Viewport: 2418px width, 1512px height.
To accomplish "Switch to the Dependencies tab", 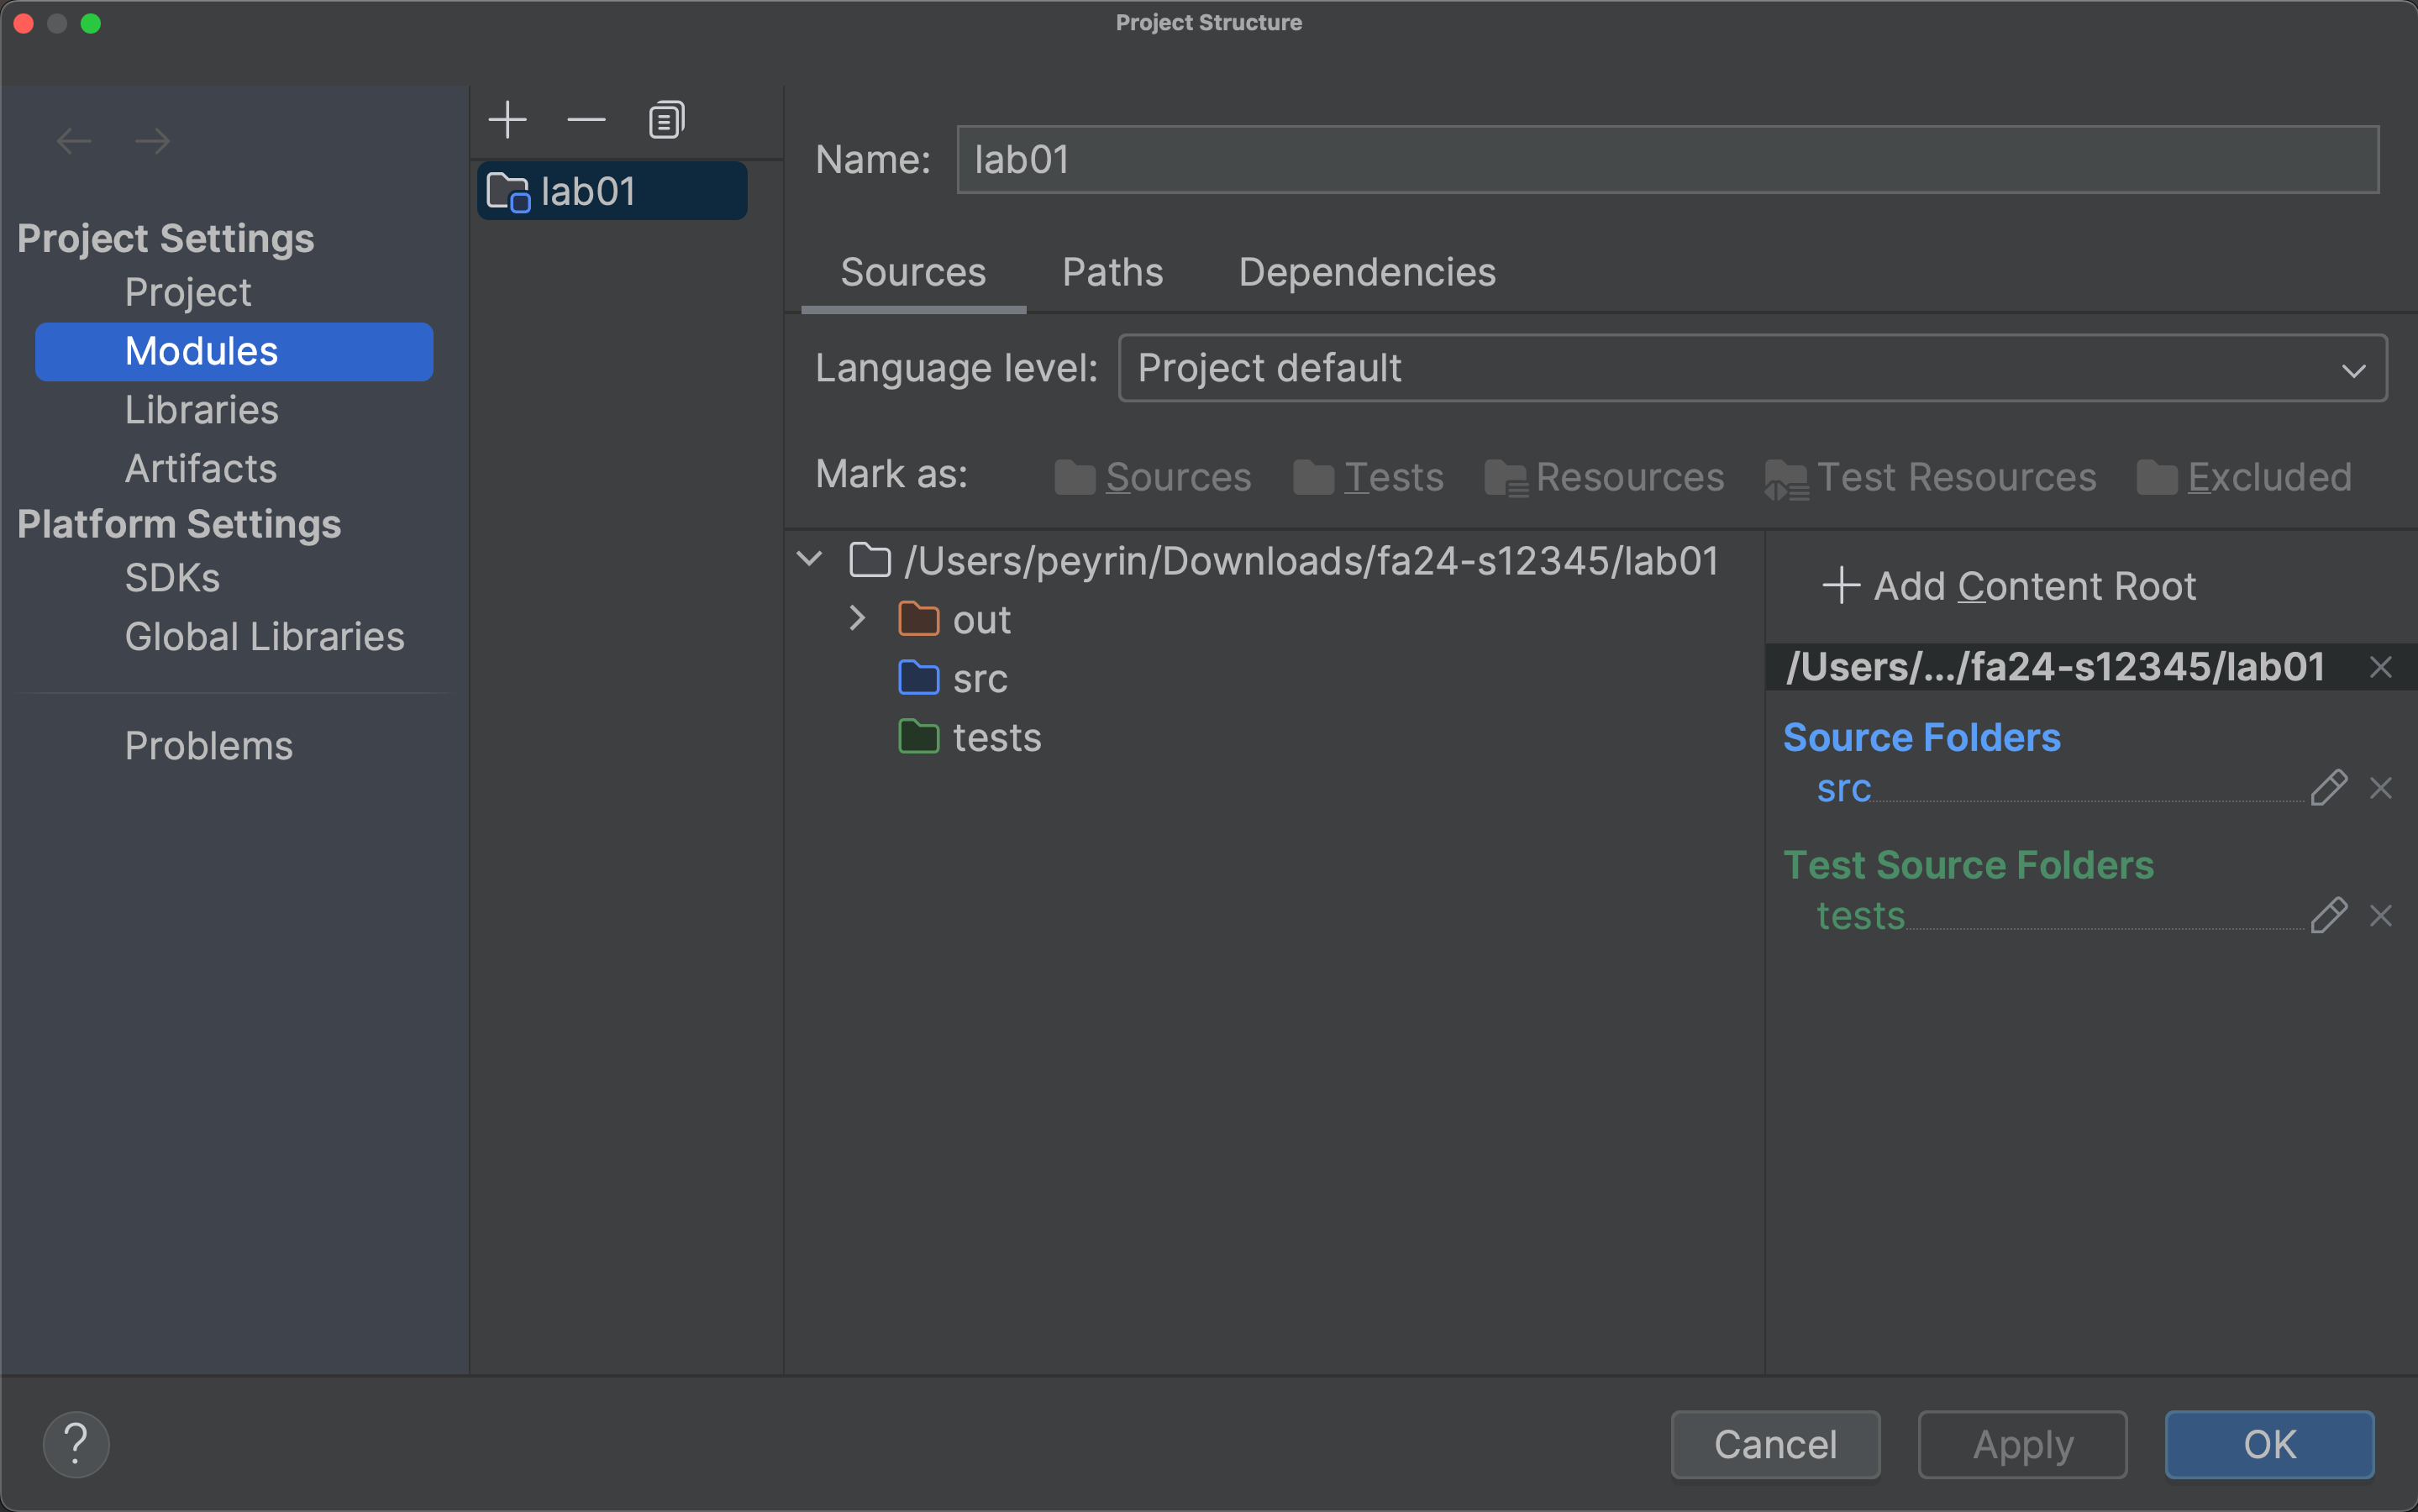I will click(x=1366, y=272).
